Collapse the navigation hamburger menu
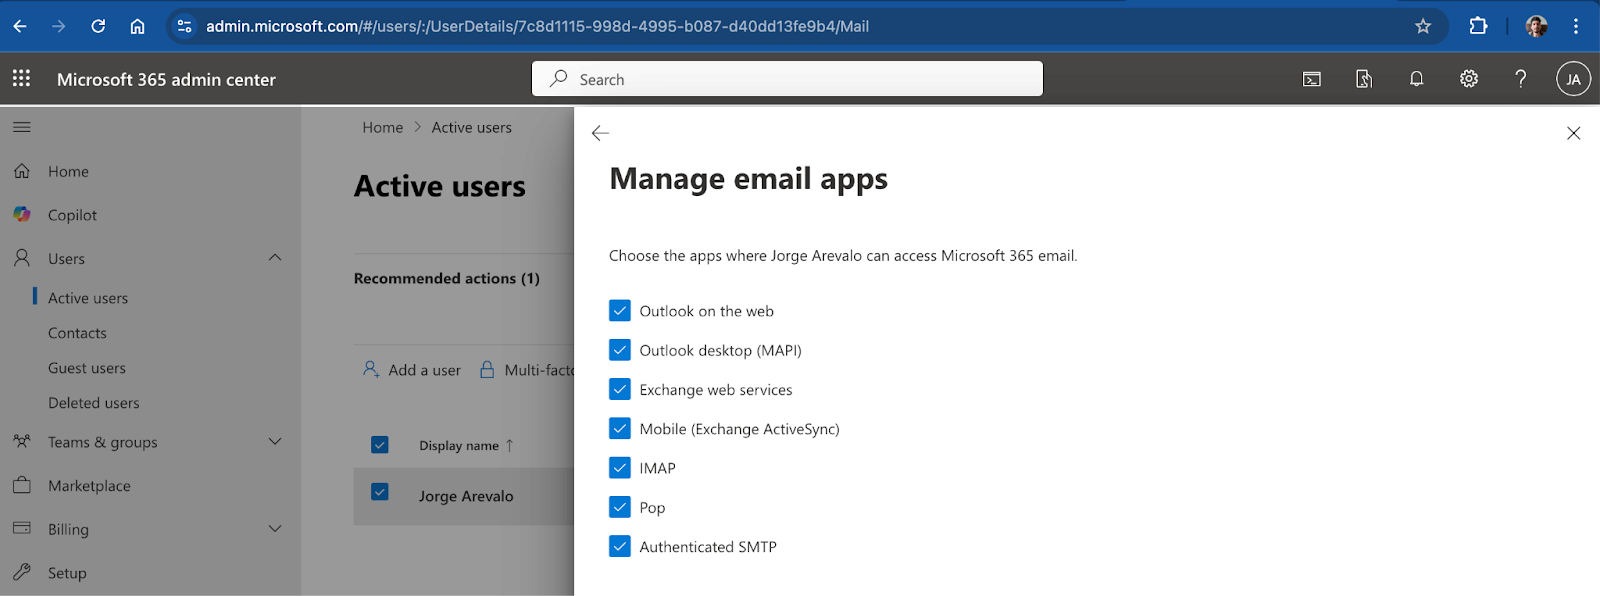Screen dimensions: 1600x596 tap(22, 127)
